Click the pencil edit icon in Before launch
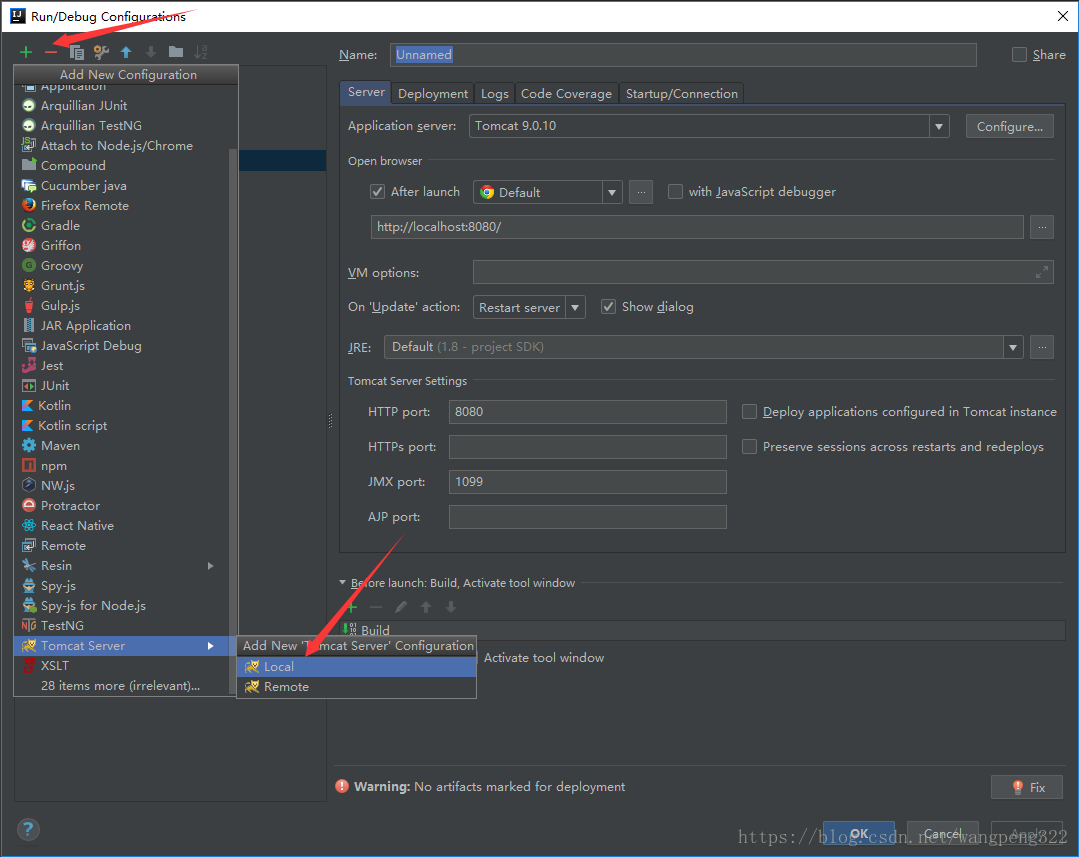Screen dimensions: 1079x857 (401, 607)
